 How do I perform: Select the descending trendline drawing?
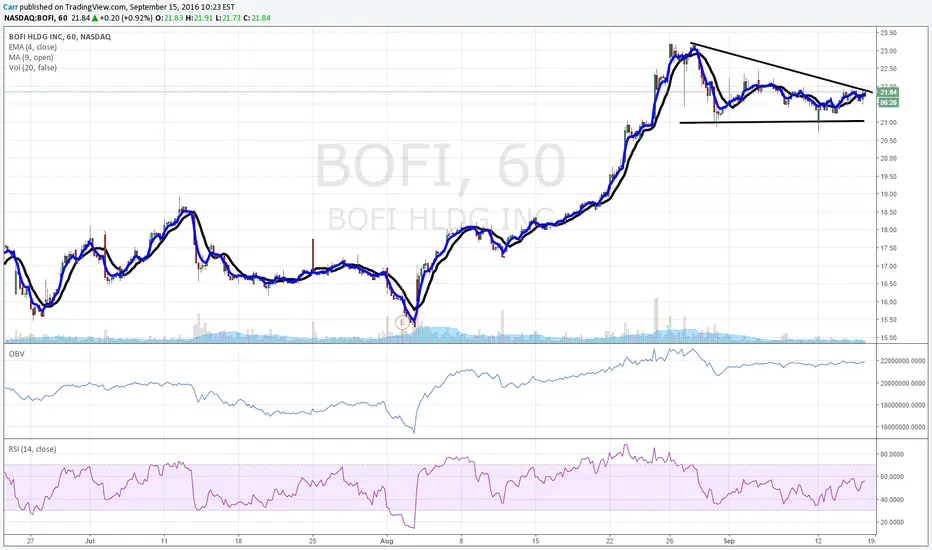782,67
